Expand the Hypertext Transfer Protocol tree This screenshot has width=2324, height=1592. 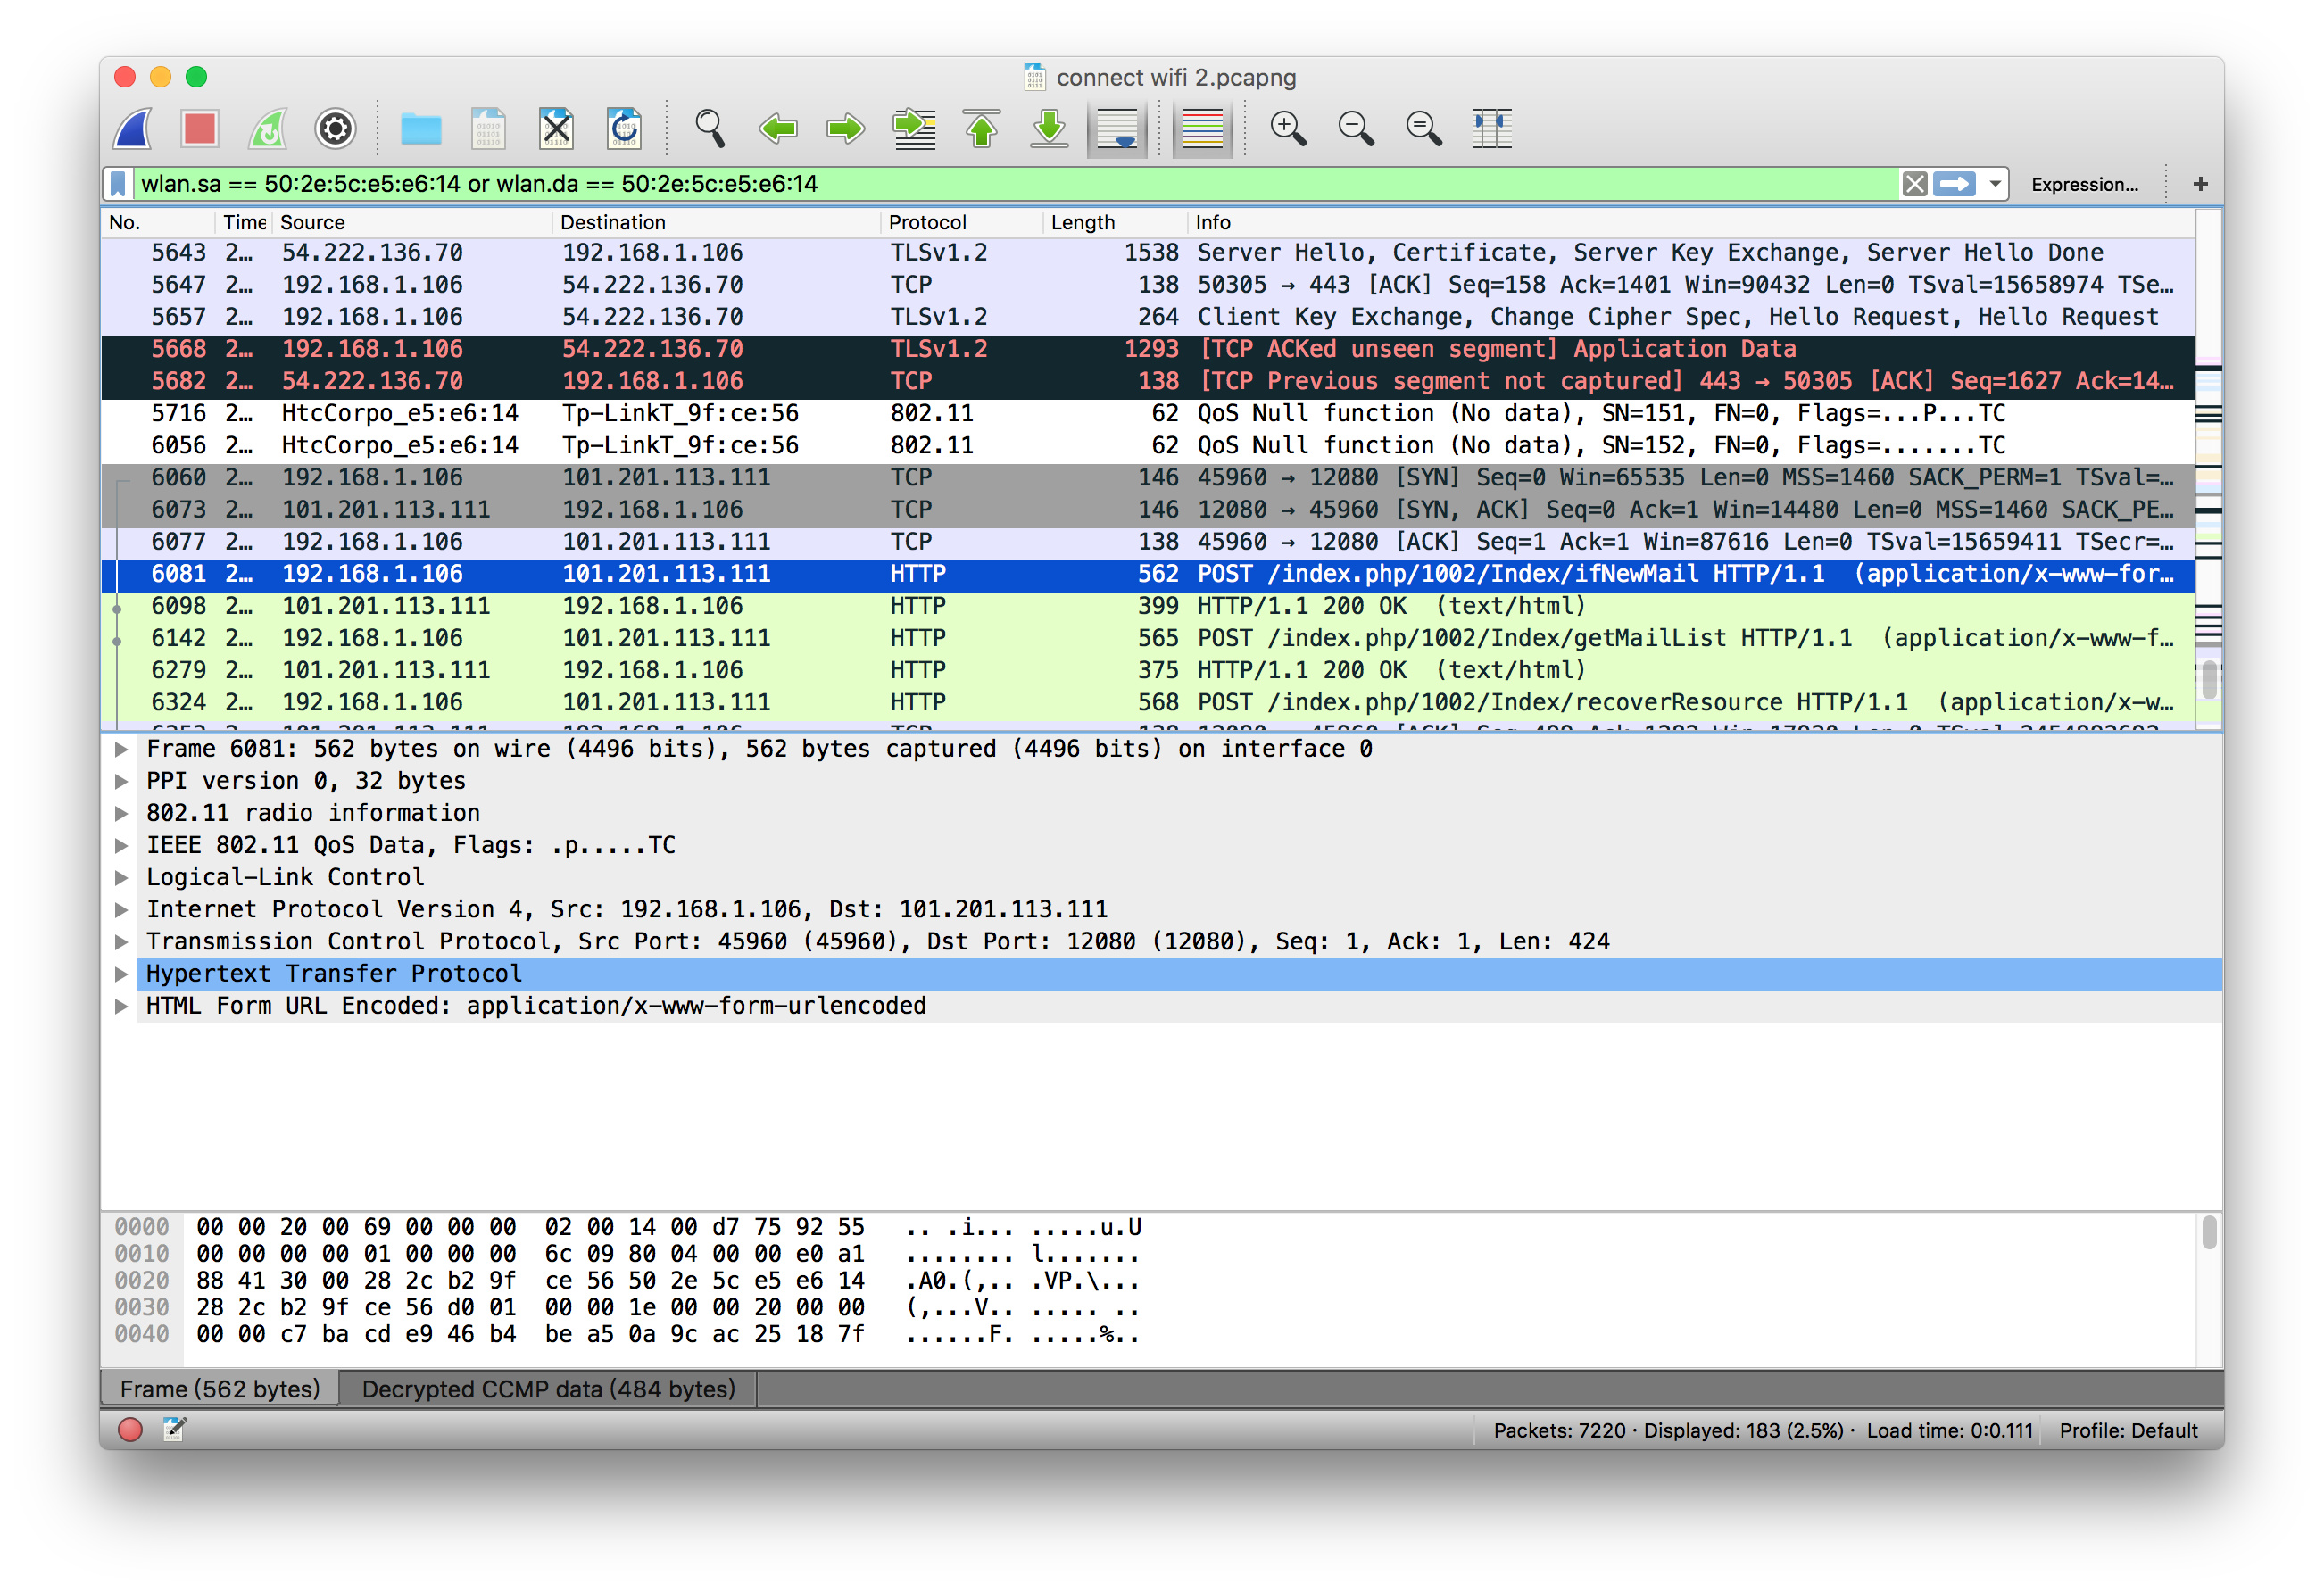pos(121,974)
